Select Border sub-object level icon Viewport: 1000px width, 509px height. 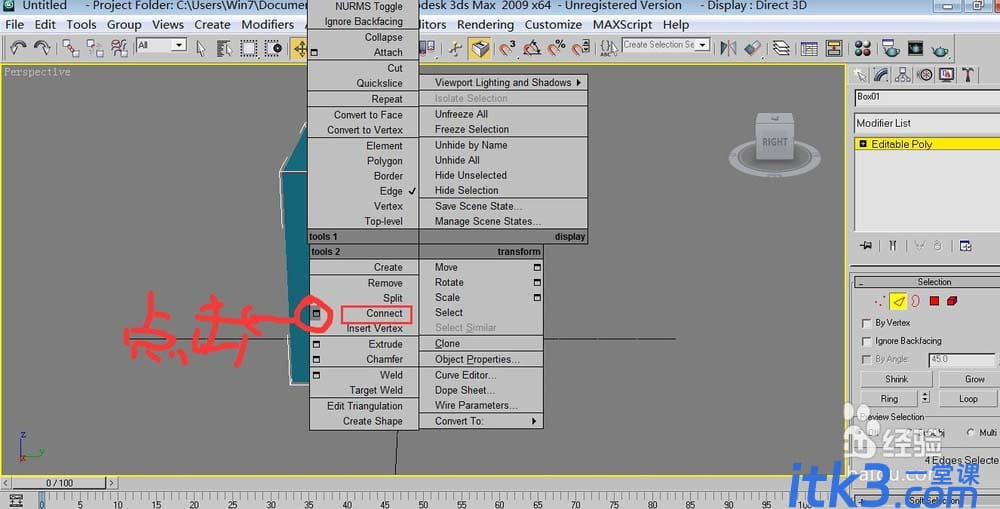pyautogui.click(x=916, y=301)
